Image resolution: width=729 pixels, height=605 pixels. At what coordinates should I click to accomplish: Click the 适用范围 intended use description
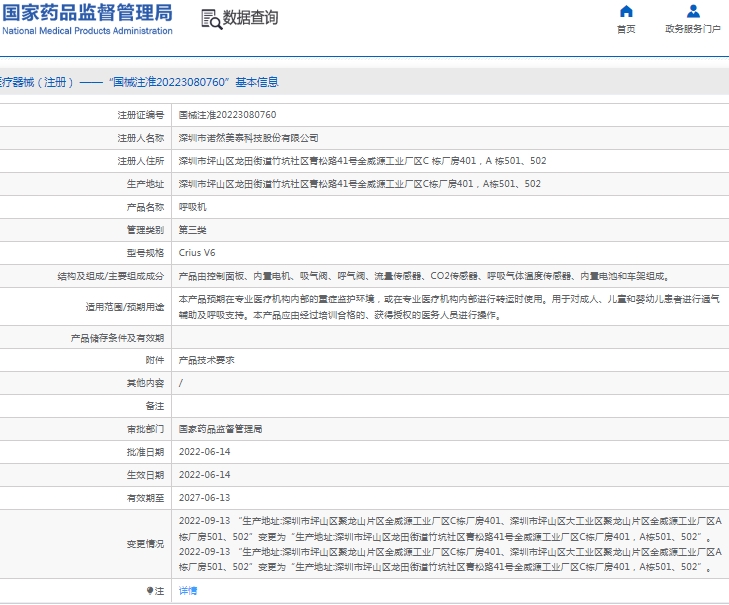coord(449,307)
